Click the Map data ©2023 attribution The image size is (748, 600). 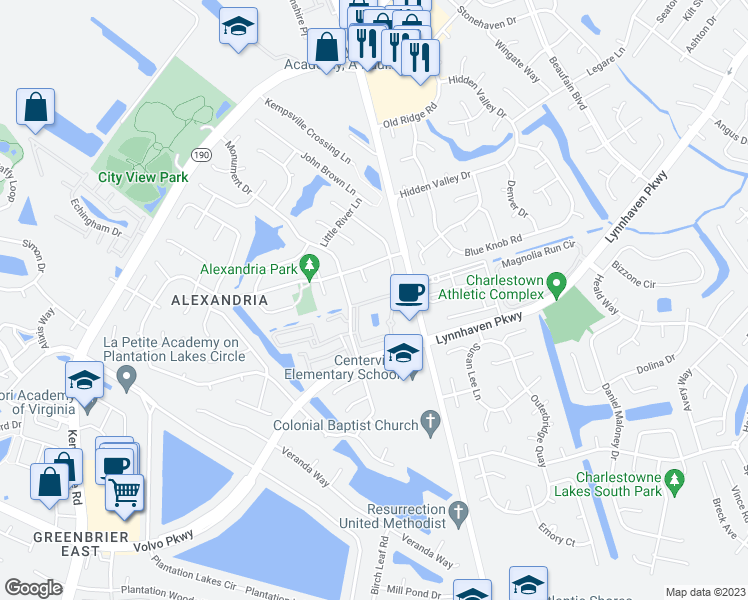click(706, 592)
